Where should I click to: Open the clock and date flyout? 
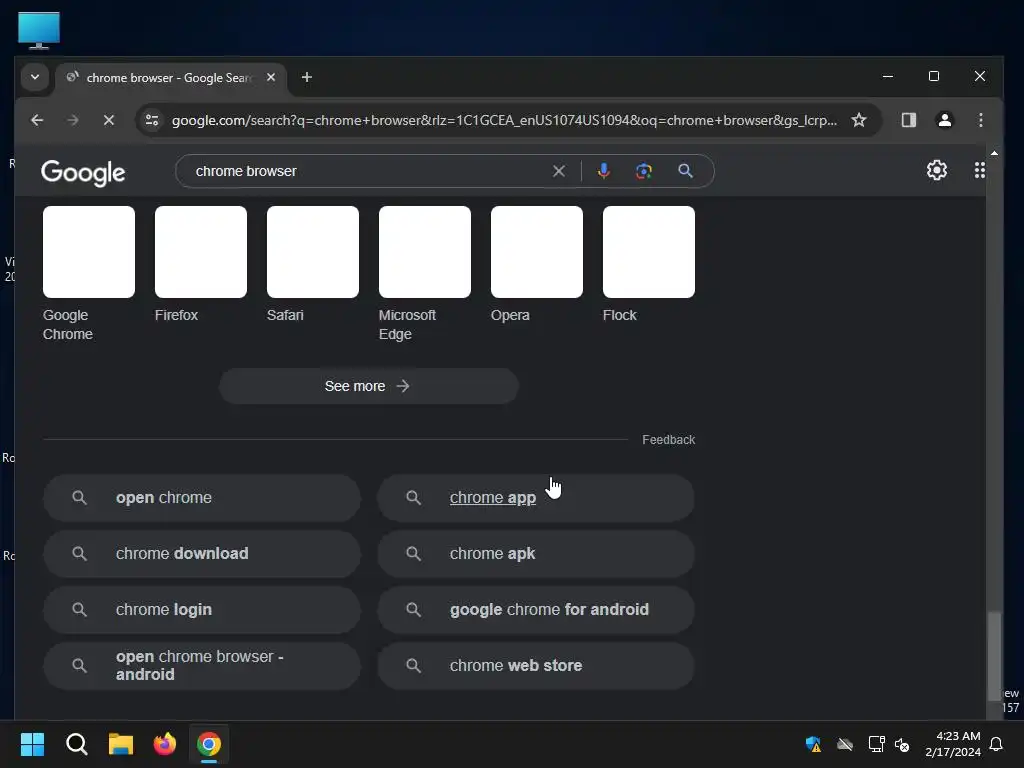click(953, 744)
